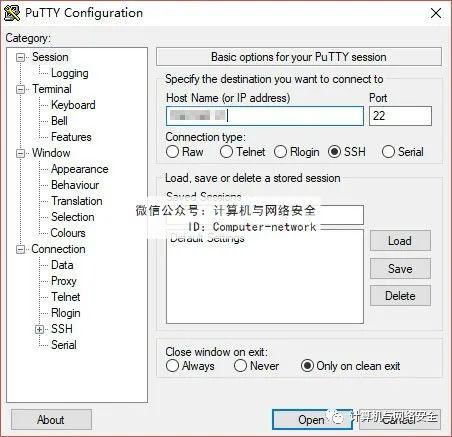The image size is (452, 437).
Task: Open Selection settings category
Action: coord(73,217)
